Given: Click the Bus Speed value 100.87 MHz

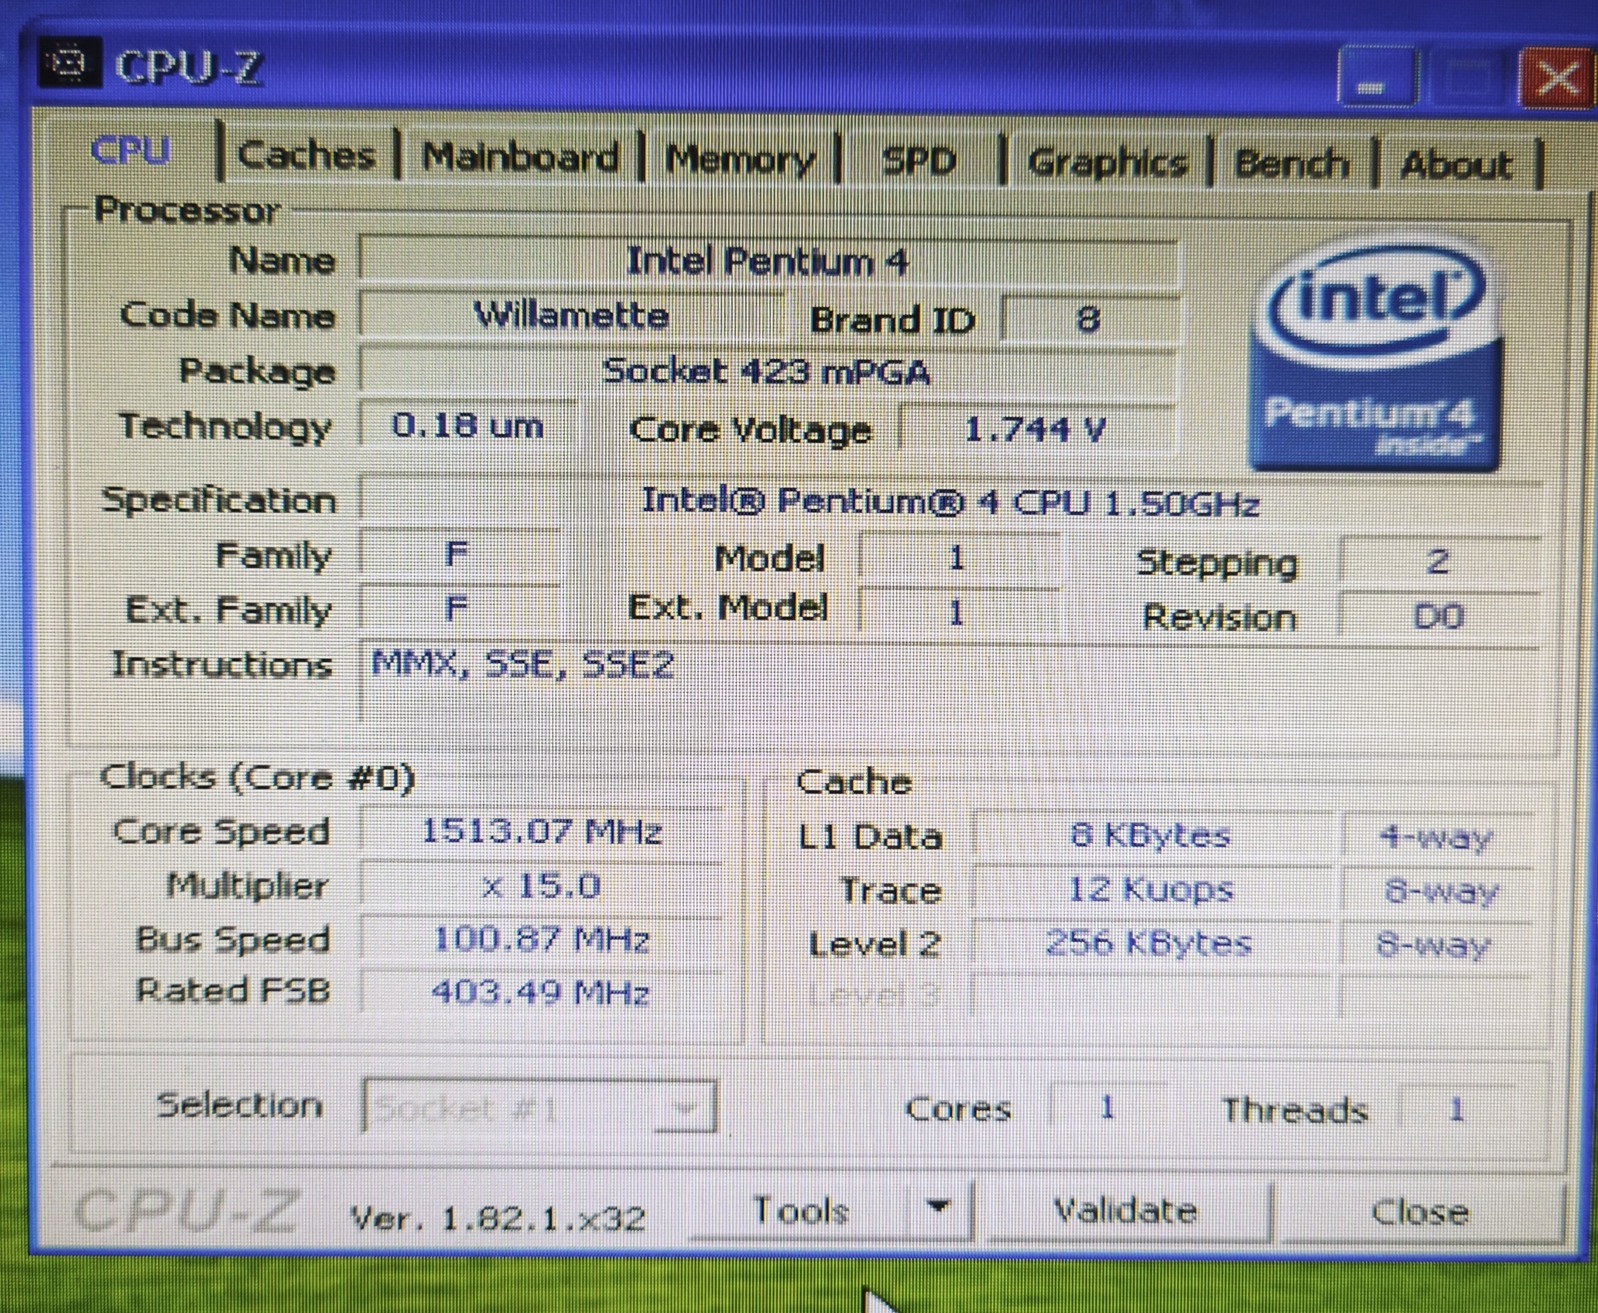Looking at the screenshot, I should [x=541, y=940].
